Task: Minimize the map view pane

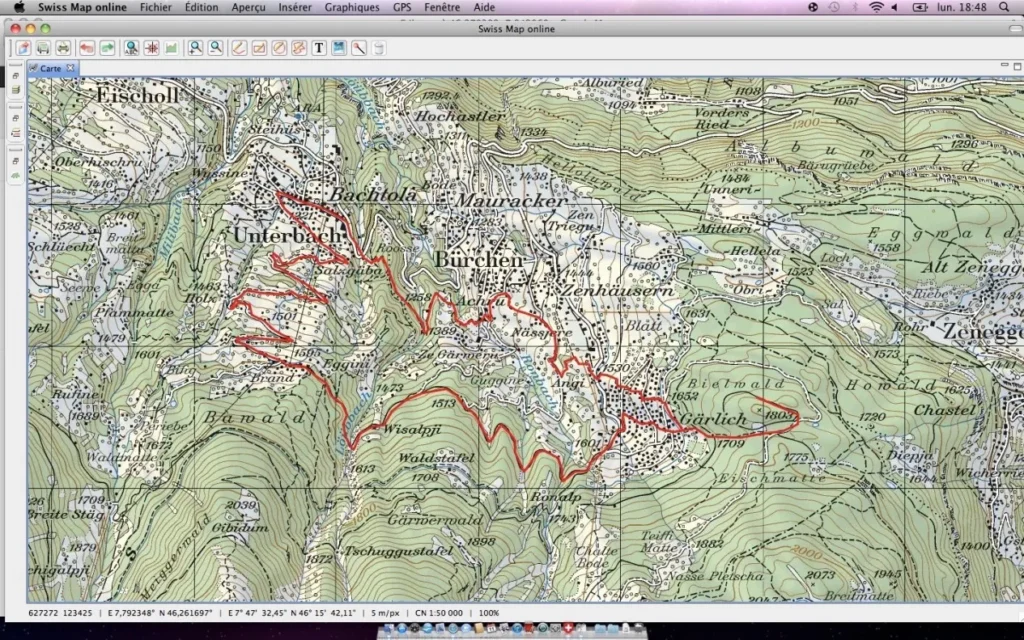Action: 1004,65
